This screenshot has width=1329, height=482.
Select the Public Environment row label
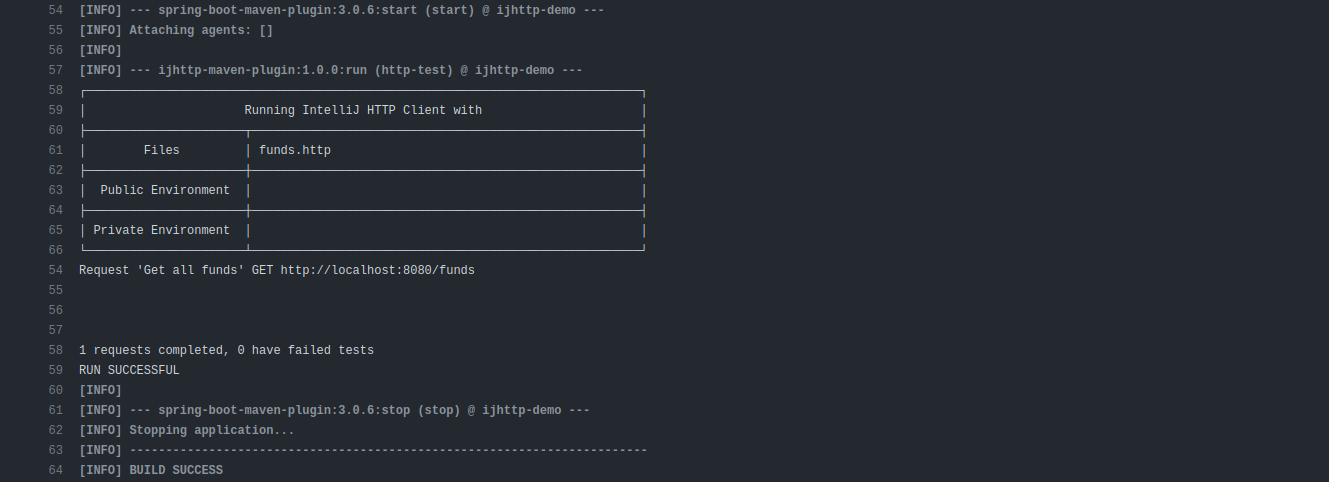(165, 190)
